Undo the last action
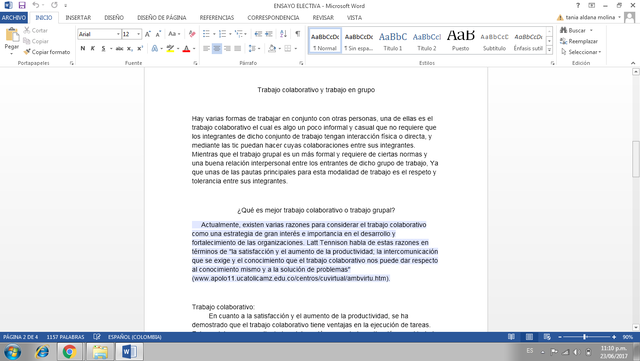The height and width of the screenshot is (361, 640). tap(36, 5)
